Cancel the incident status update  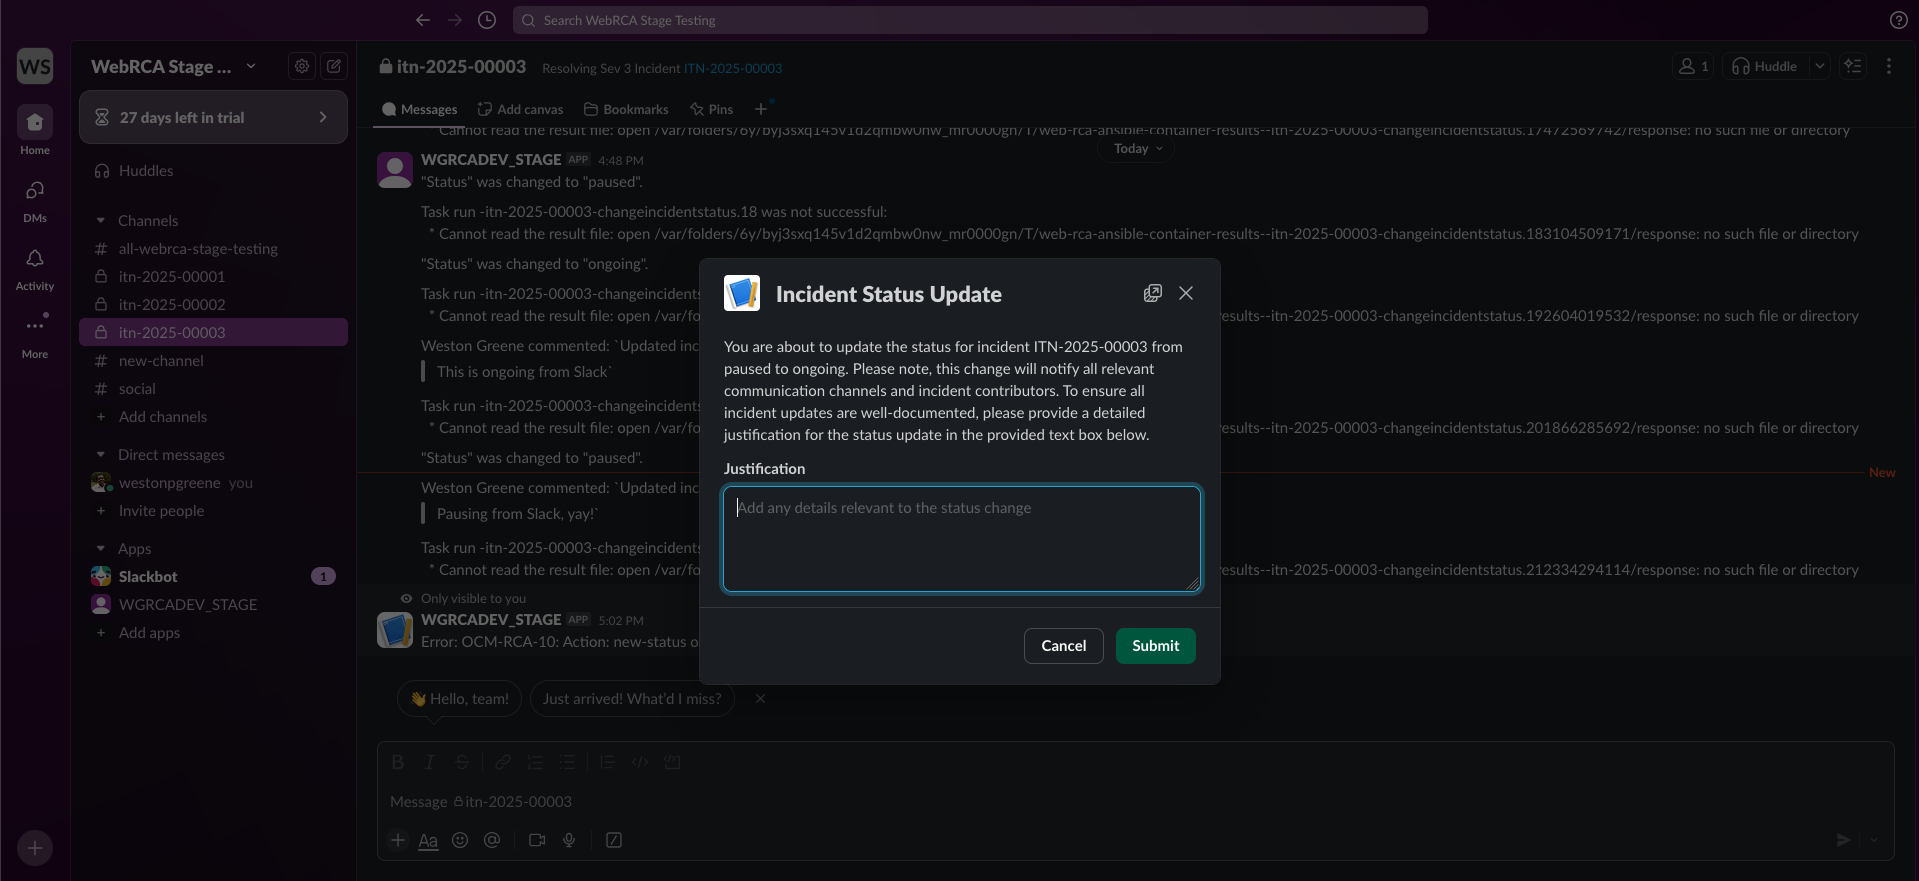coord(1064,646)
